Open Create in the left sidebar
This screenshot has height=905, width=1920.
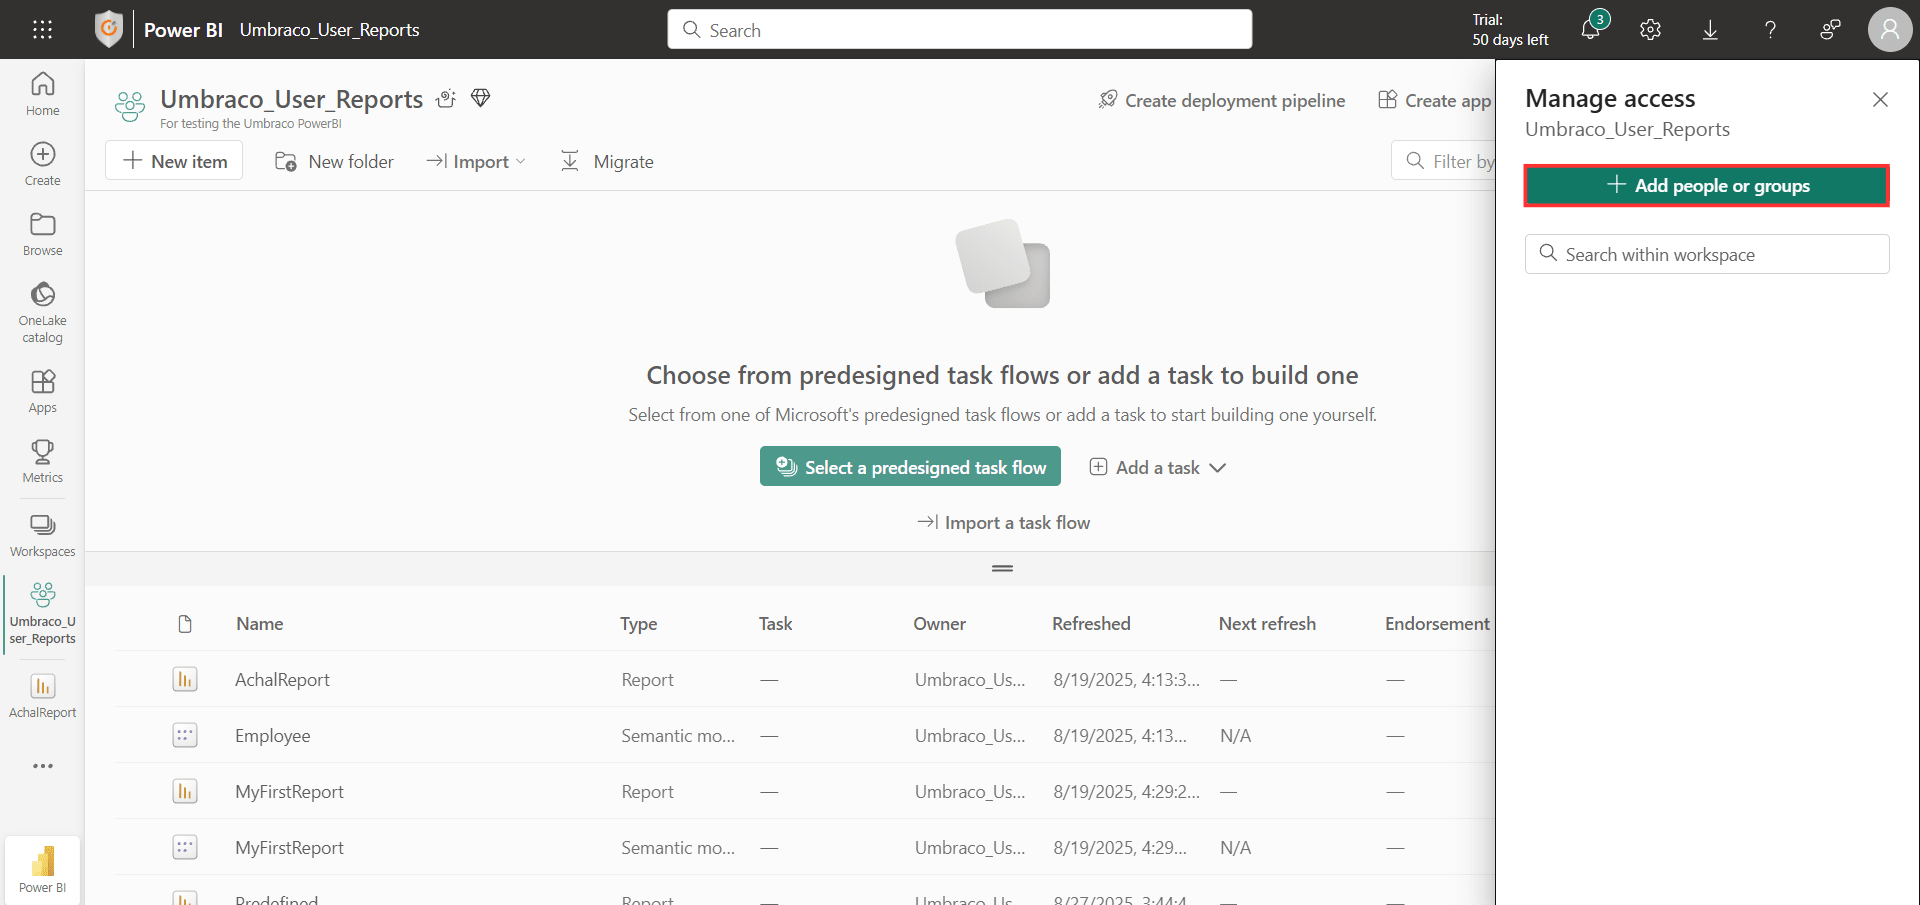[43, 164]
